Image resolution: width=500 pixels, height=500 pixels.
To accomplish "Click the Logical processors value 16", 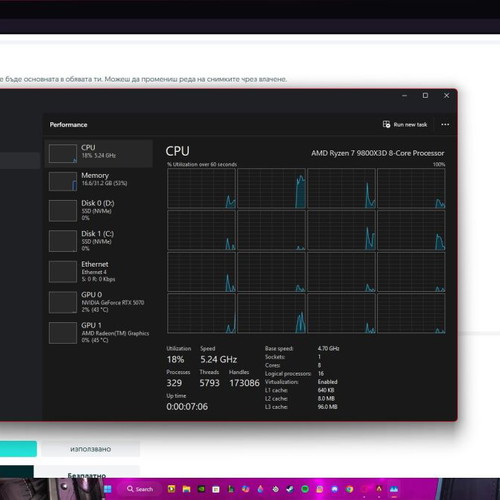I will 321,373.
